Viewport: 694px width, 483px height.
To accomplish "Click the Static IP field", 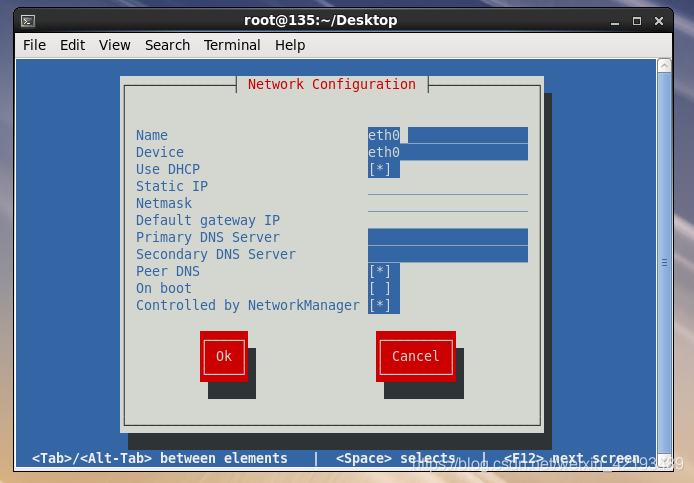I will [447, 186].
